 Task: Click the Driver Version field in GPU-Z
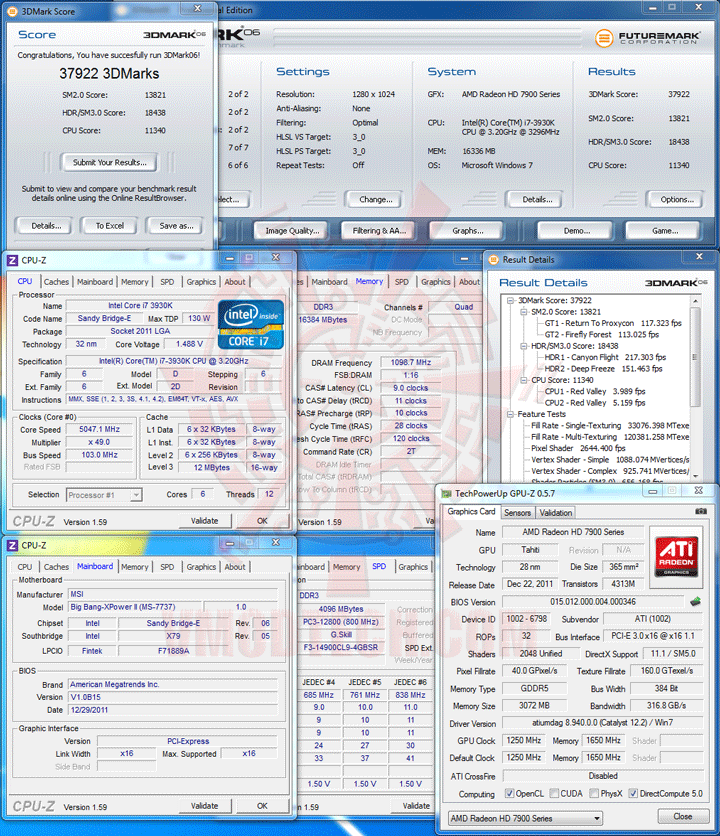click(602, 722)
